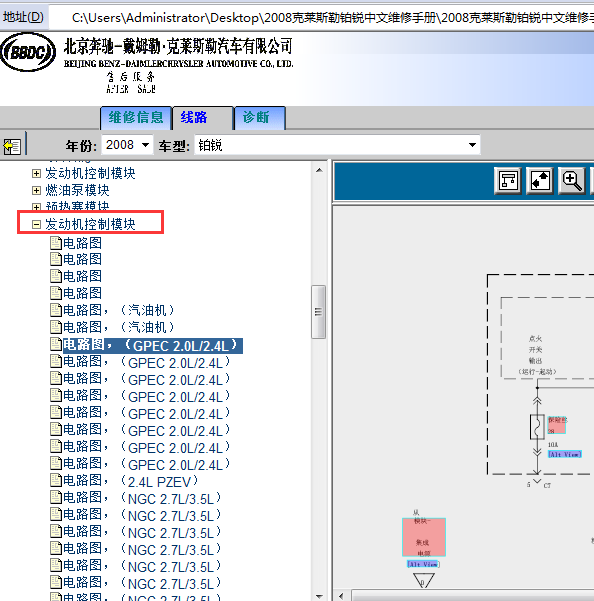Click tree scrollbar up arrow

[x=319, y=170]
